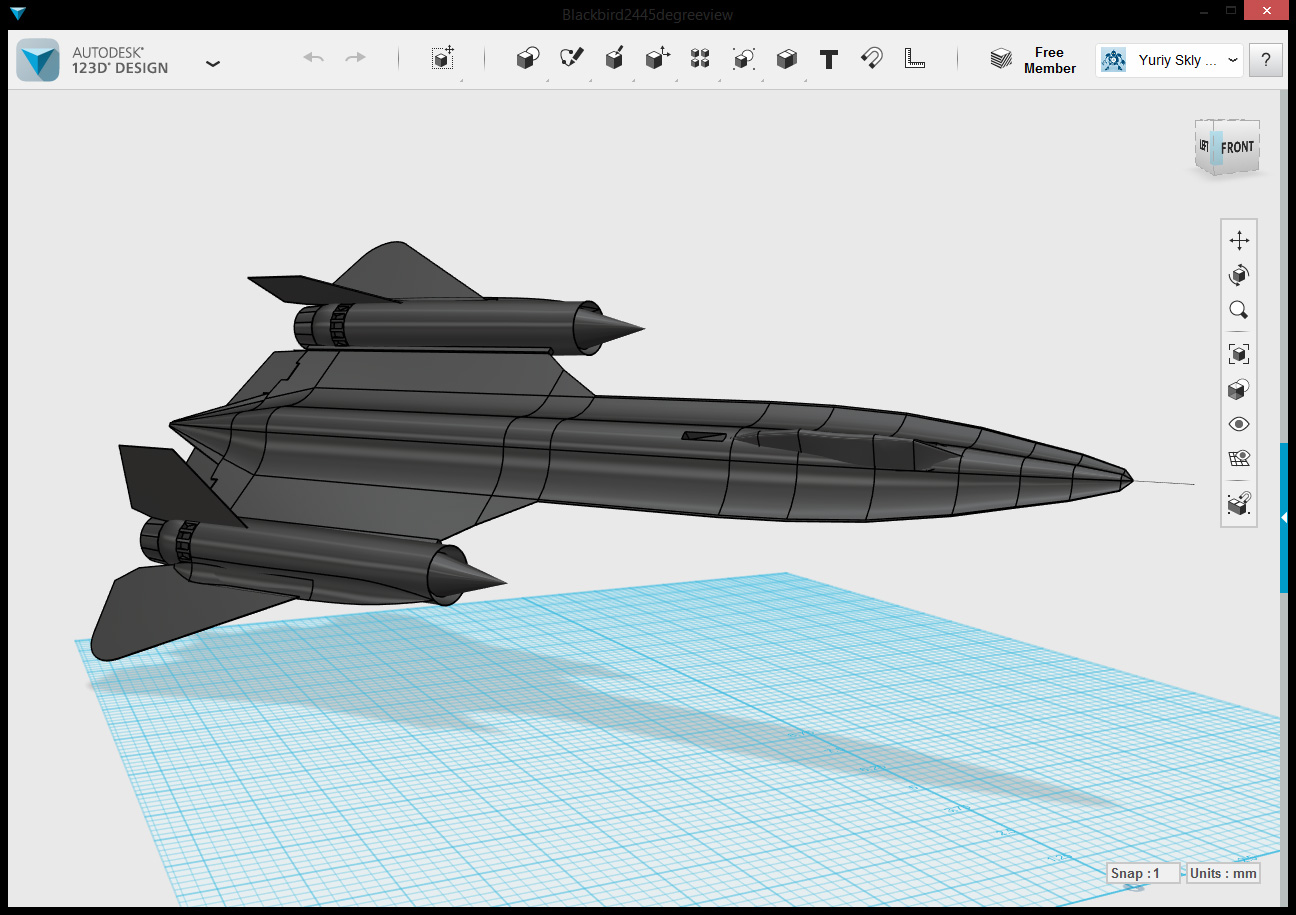
Task: Click the Units : mm button
Action: [x=1223, y=873]
